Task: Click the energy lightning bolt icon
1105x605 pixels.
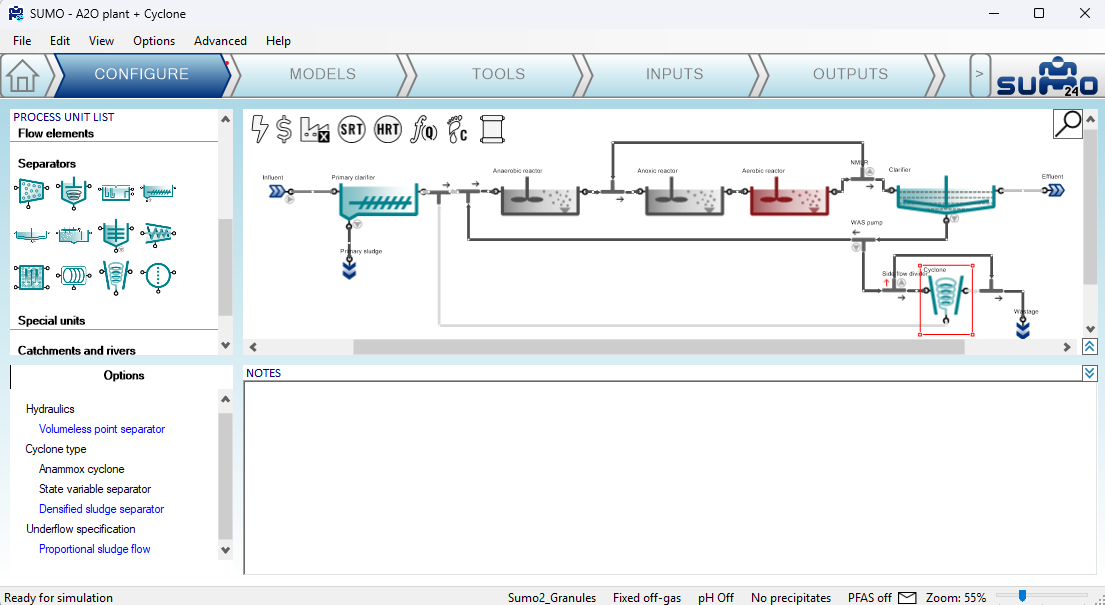Action: (259, 128)
